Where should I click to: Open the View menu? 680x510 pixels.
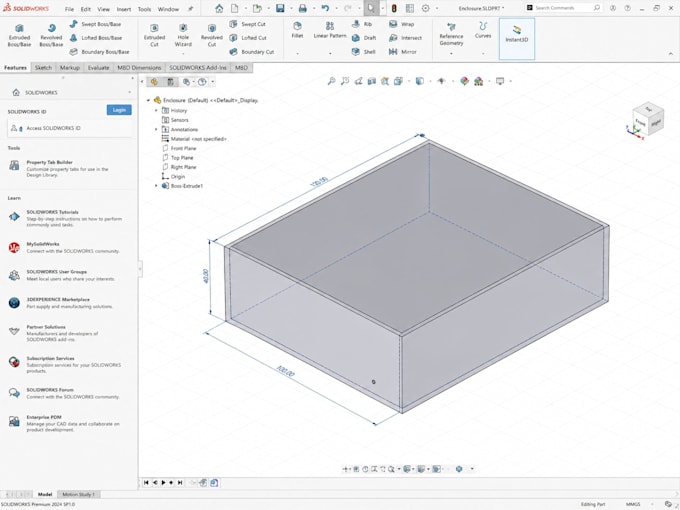103,9
